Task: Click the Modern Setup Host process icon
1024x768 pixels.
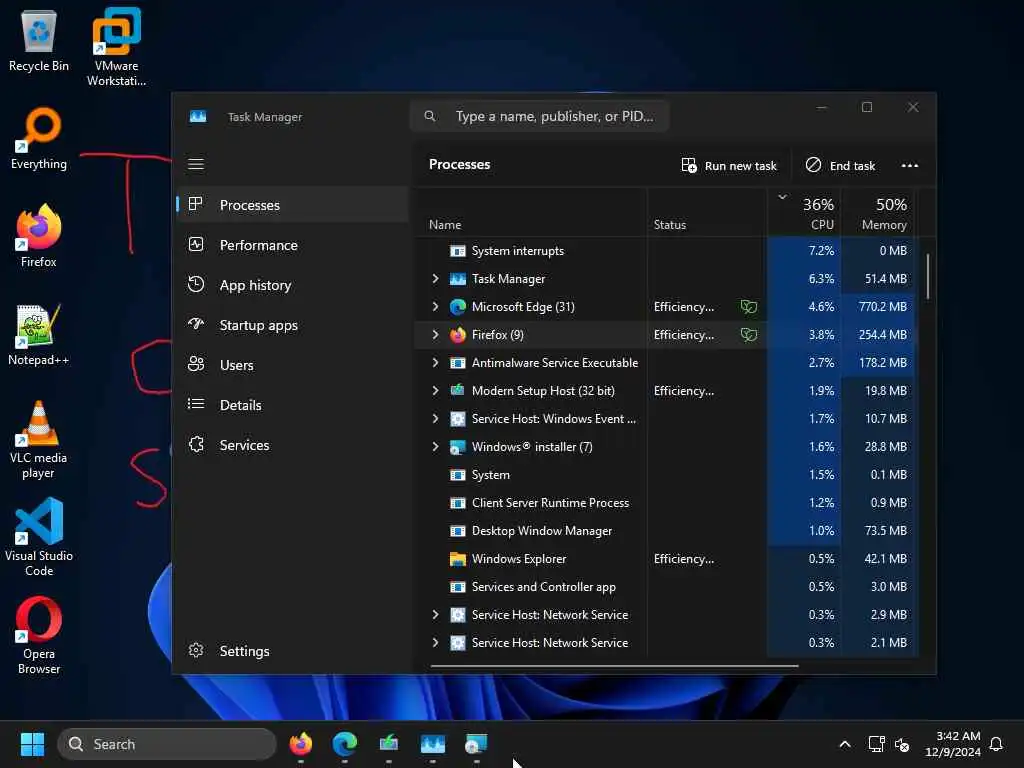Action: coord(458,391)
